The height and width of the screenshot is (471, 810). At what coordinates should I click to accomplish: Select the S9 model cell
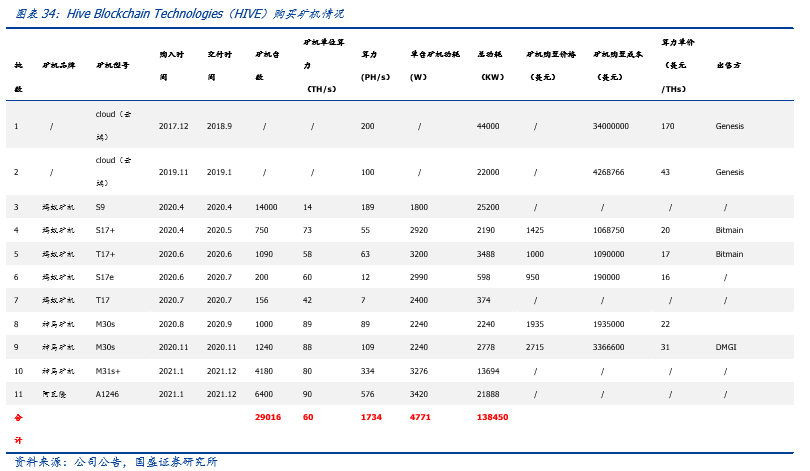[100, 207]
